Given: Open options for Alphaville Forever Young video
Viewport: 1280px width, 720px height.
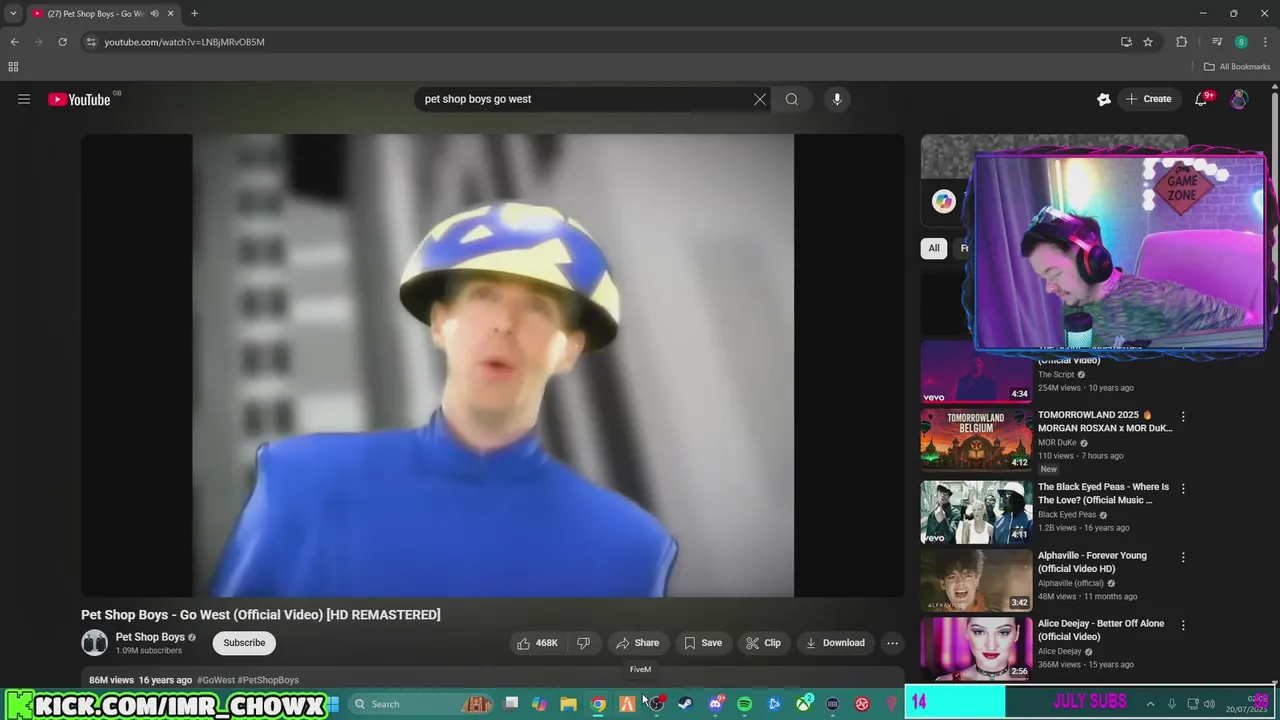Looking at the screenshot, I should point(1183,557).
